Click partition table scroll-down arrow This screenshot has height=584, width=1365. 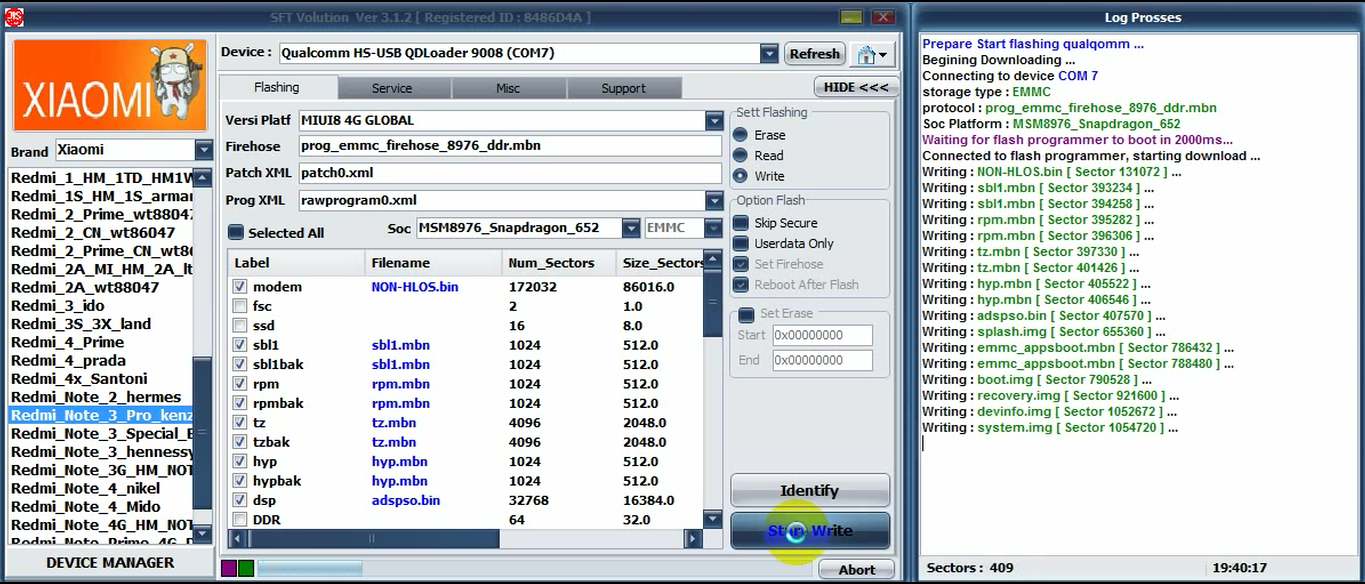click(712, 520)
